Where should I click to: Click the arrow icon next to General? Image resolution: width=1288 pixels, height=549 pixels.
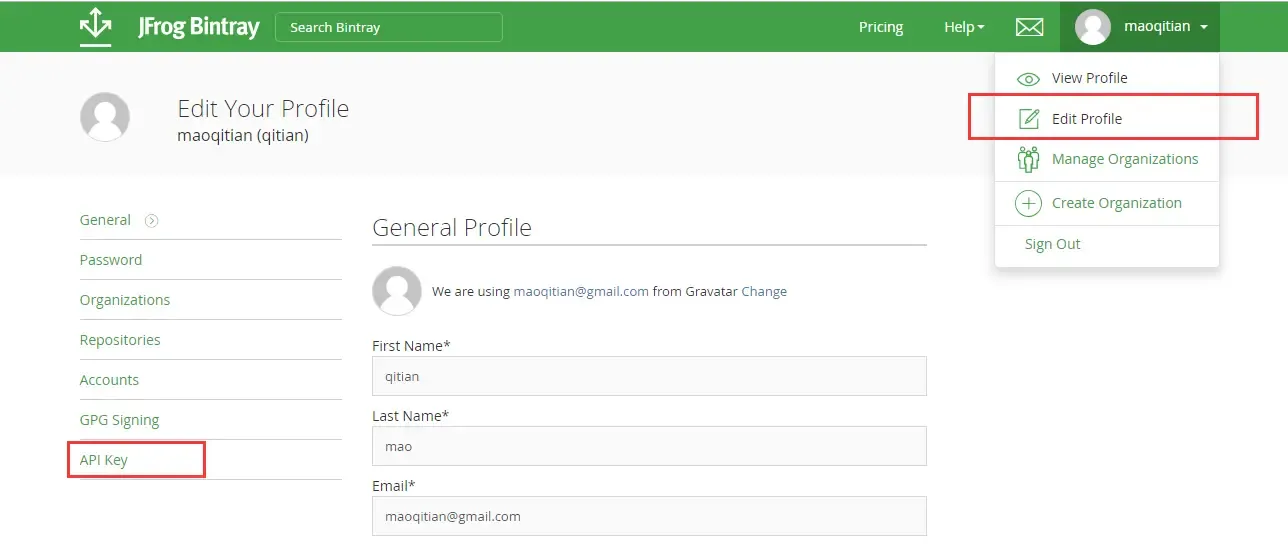151,221
